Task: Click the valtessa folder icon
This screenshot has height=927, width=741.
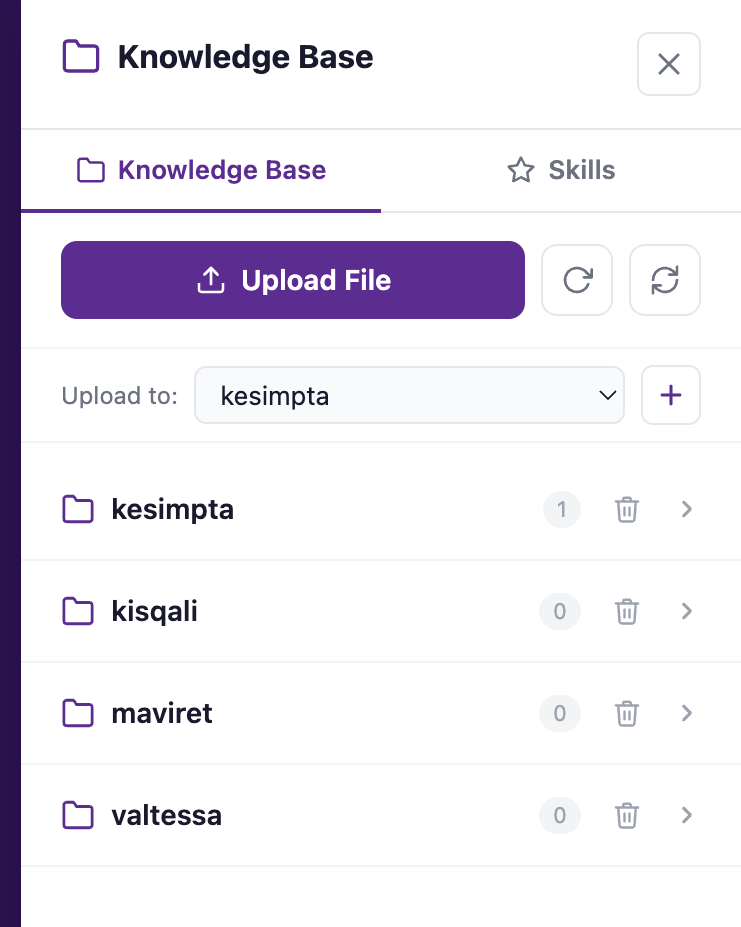Action: pyautogui.click(x=78, y=815)
